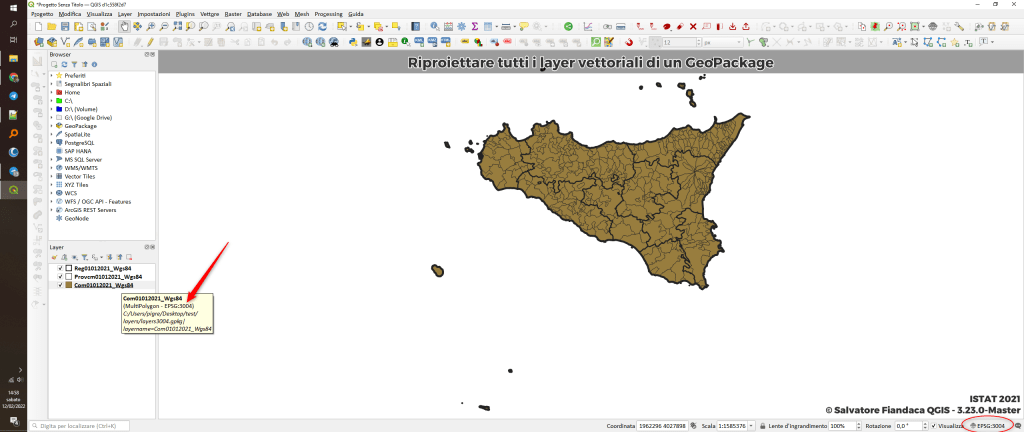Screen dimensions: 1024x432
Task: Uncheck the Reg01012021_Wgs84 layer checkbox
Action: (x=60, y=268)
